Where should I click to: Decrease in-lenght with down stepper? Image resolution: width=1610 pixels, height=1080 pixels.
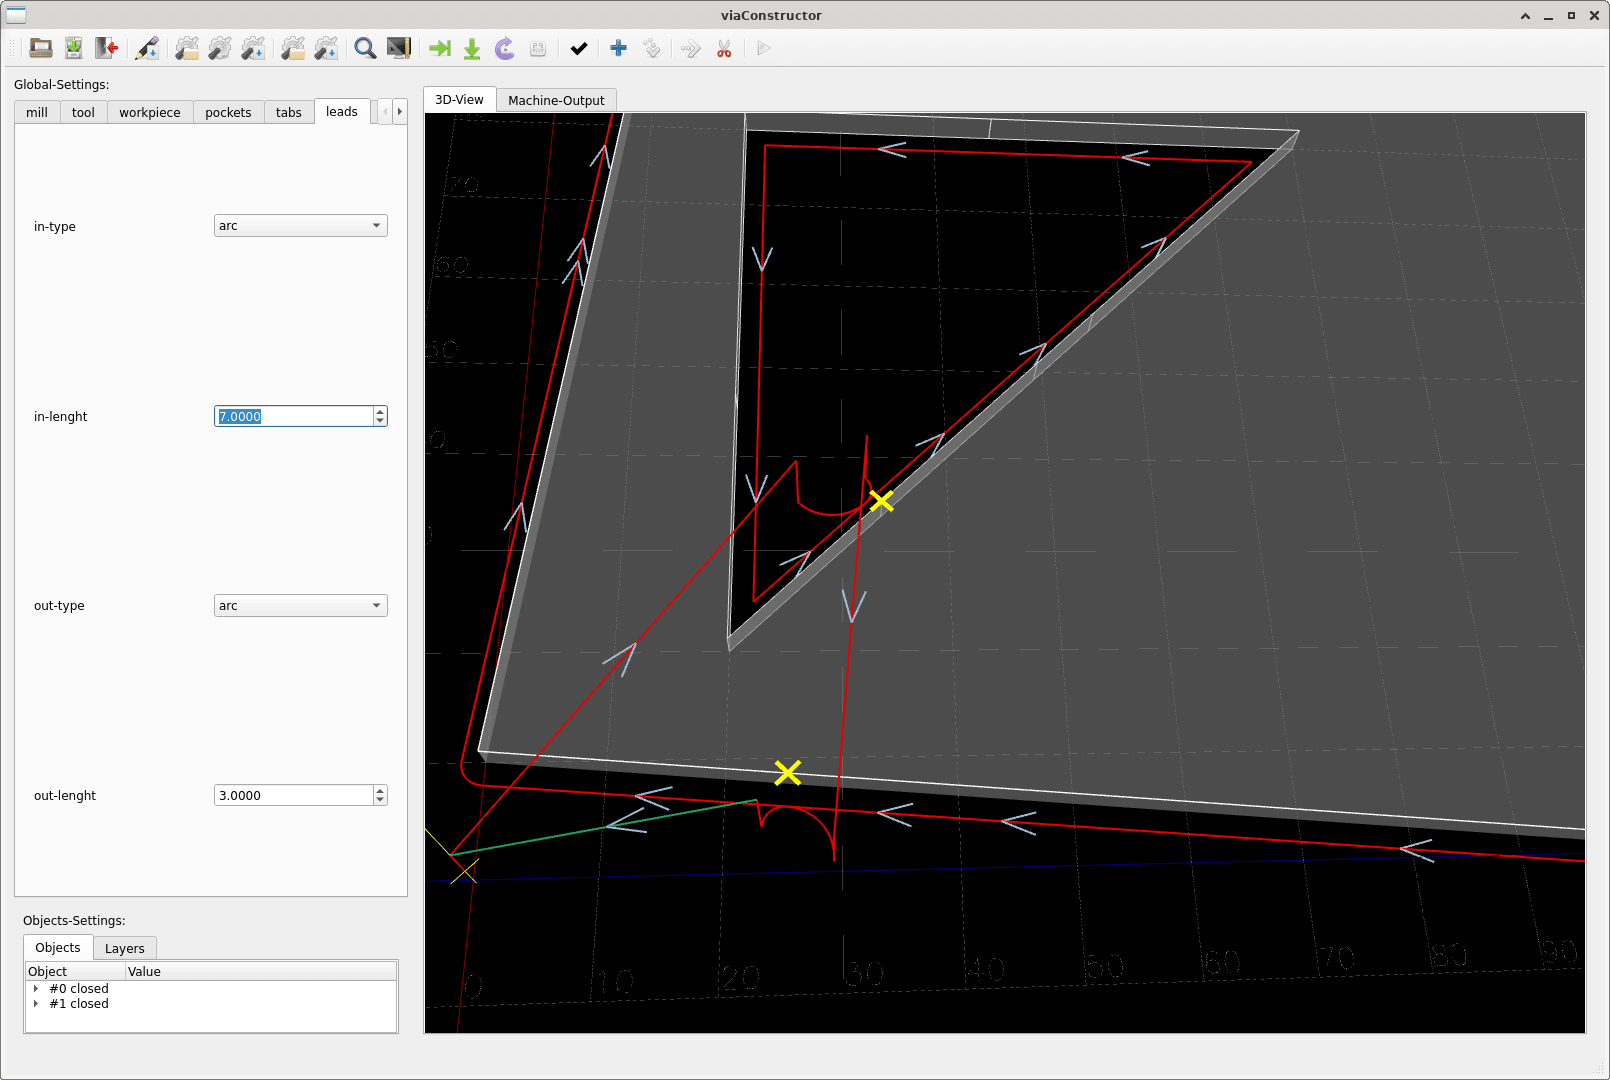pyautogui.click(x=380, y=421)
